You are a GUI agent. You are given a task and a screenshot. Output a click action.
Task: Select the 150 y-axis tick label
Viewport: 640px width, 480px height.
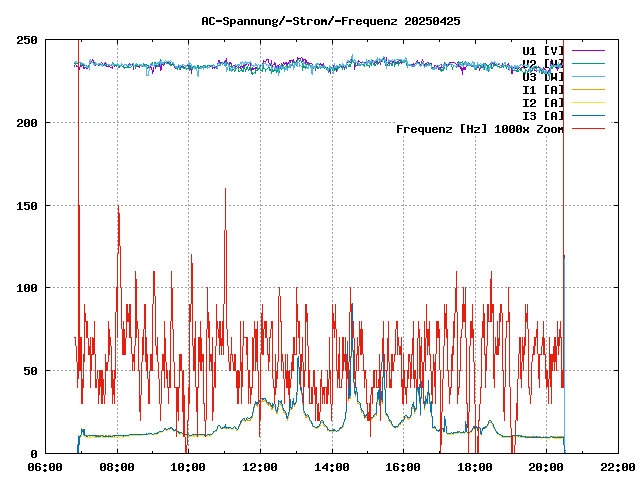point(28,205)
